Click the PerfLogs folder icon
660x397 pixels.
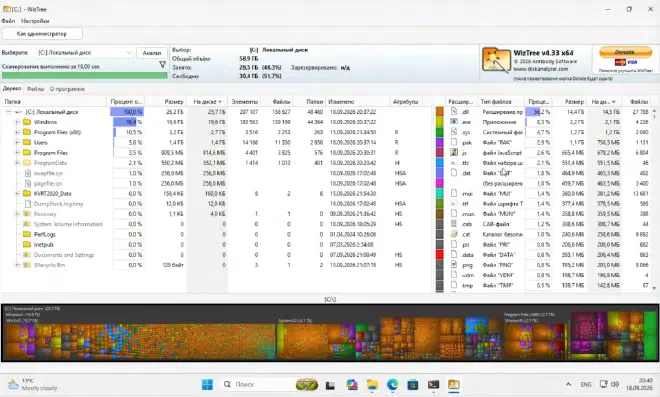tap(27, 234)
